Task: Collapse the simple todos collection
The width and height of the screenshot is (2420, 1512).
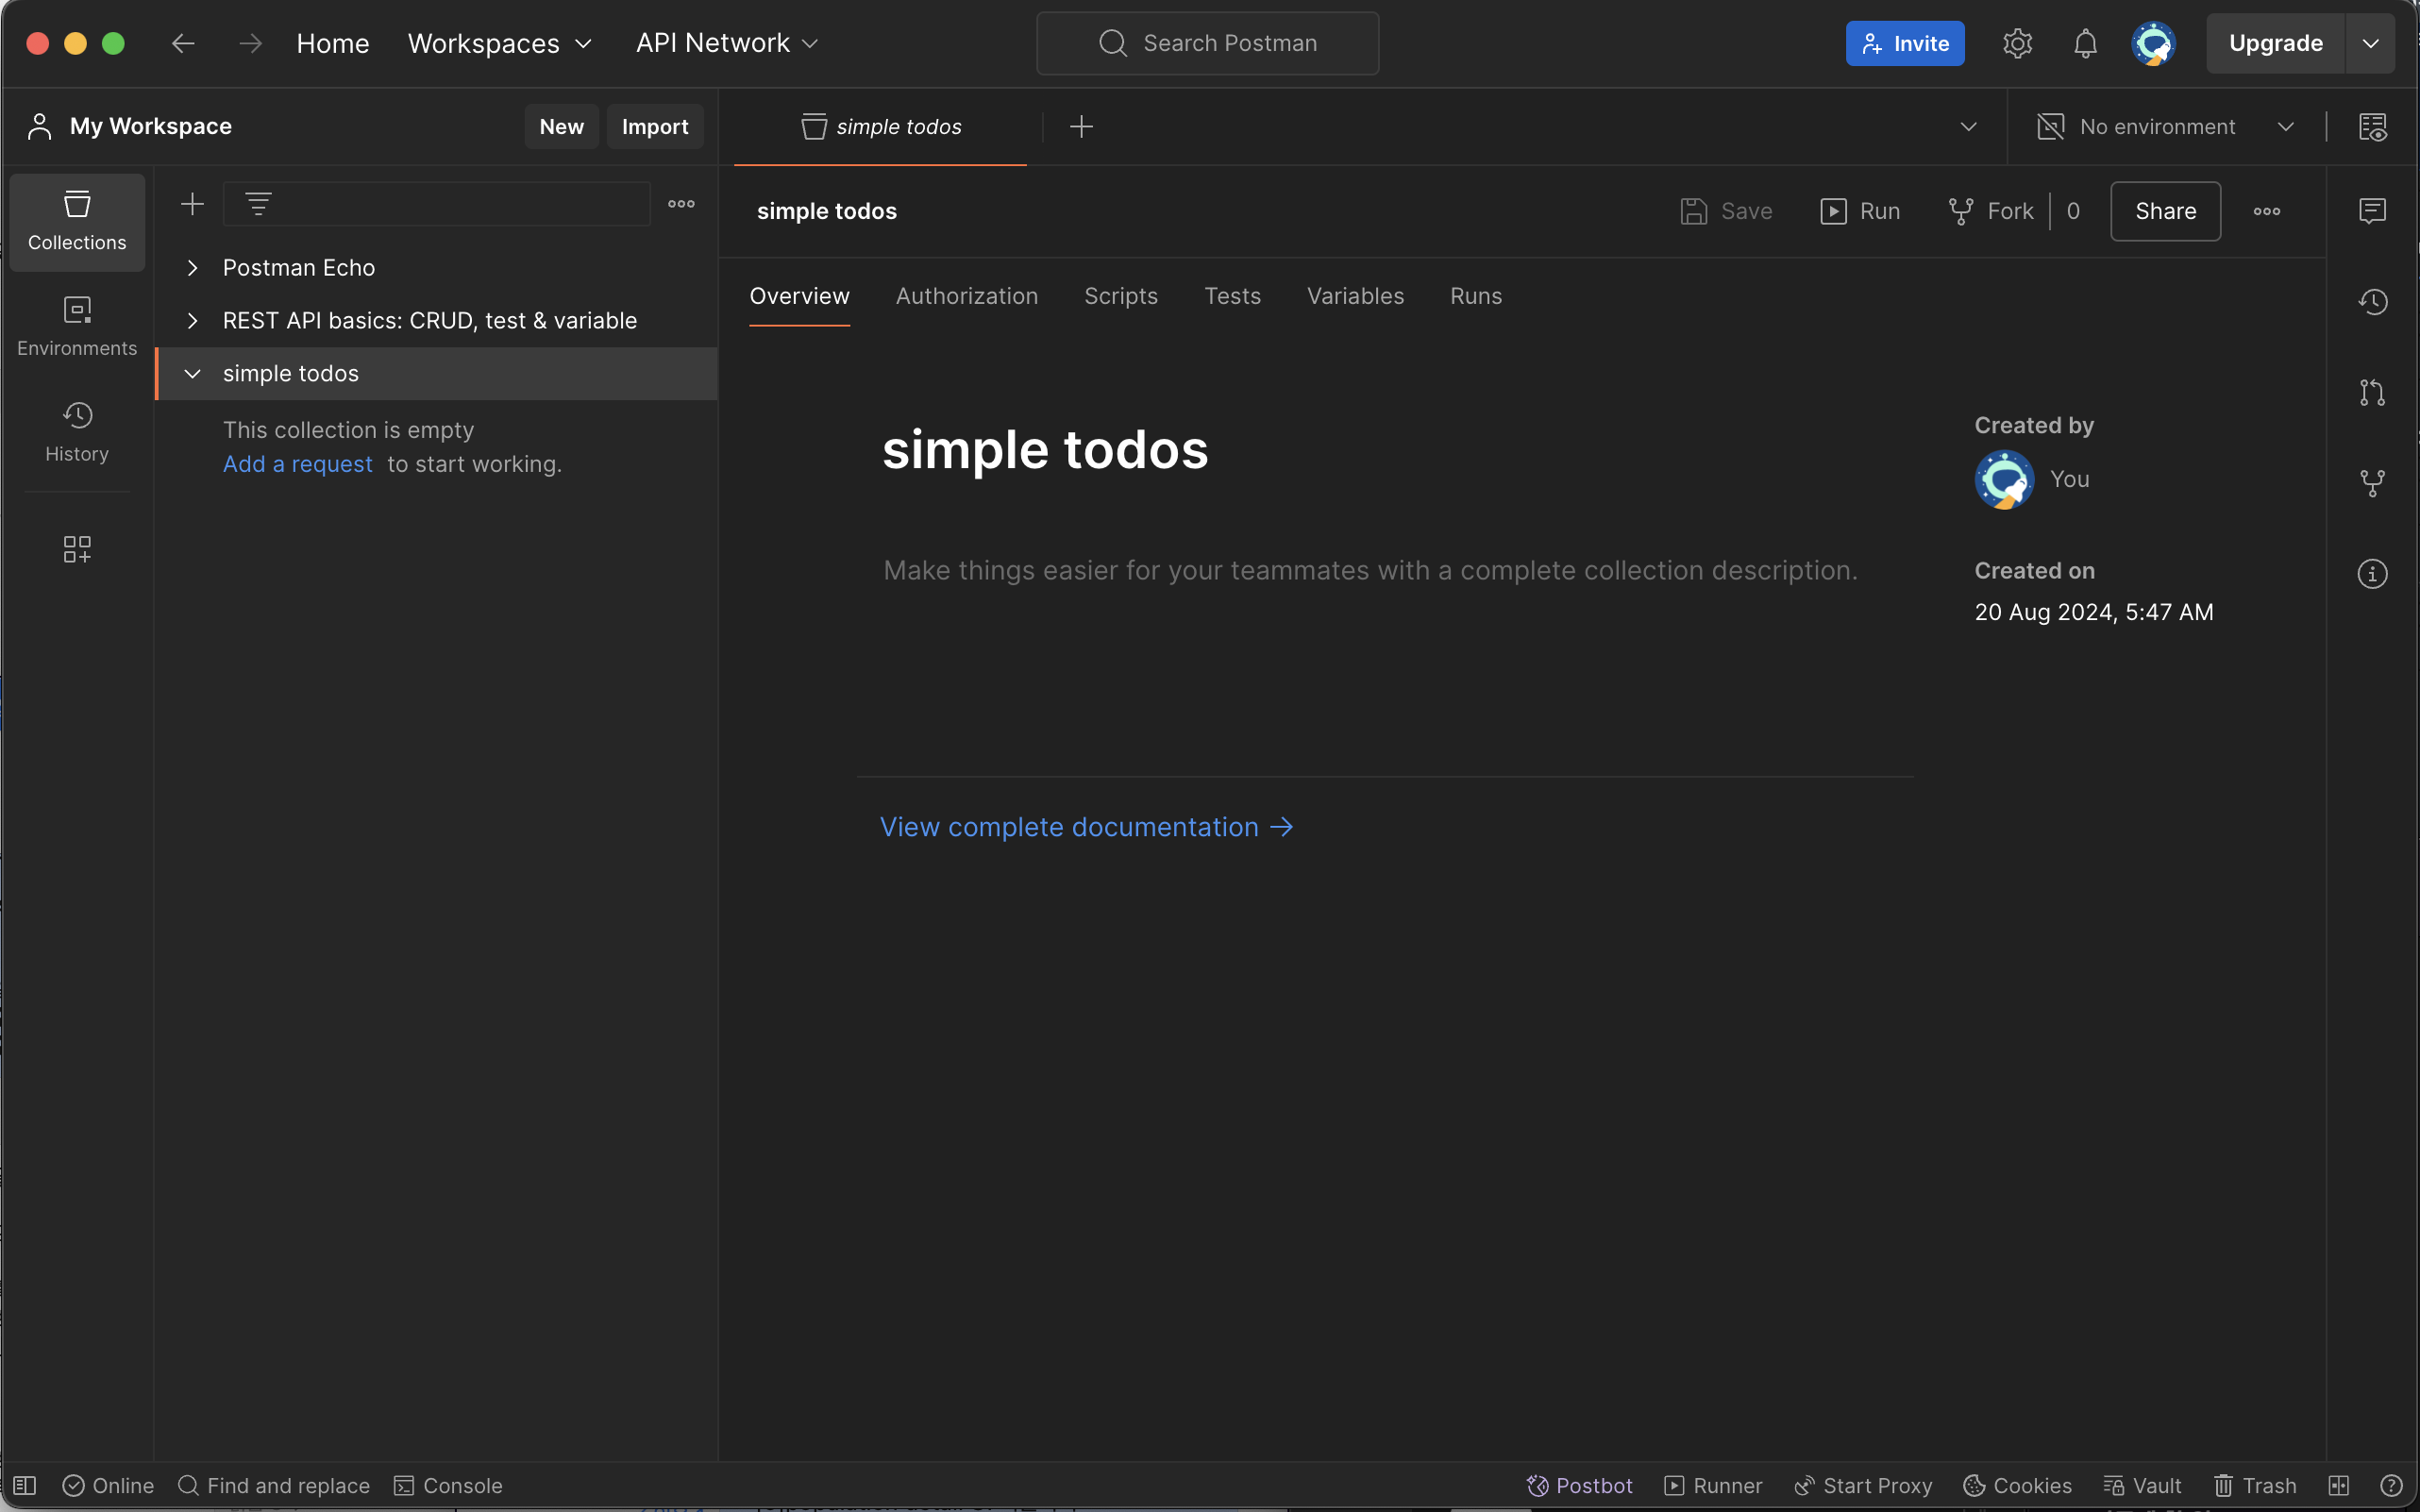Action: click(x=193, y=373)
